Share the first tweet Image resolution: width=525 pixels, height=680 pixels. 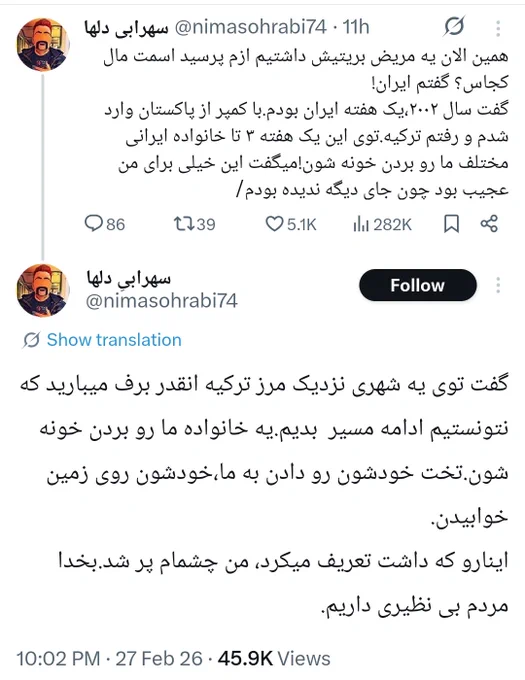click(x=489, y=224)
